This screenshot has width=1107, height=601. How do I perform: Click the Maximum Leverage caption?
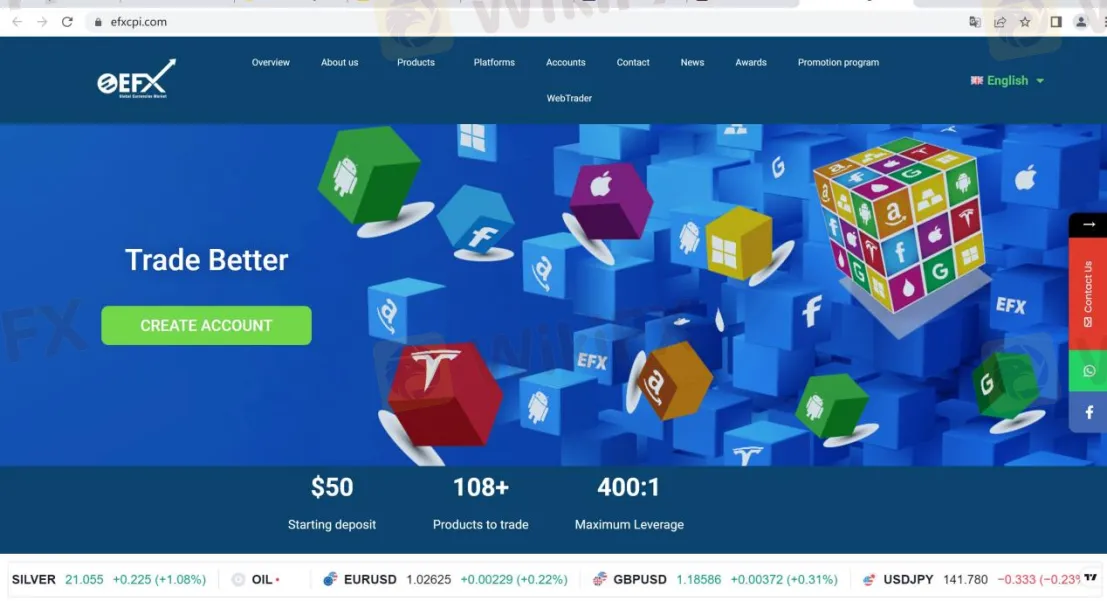click(x=629, y=525)
